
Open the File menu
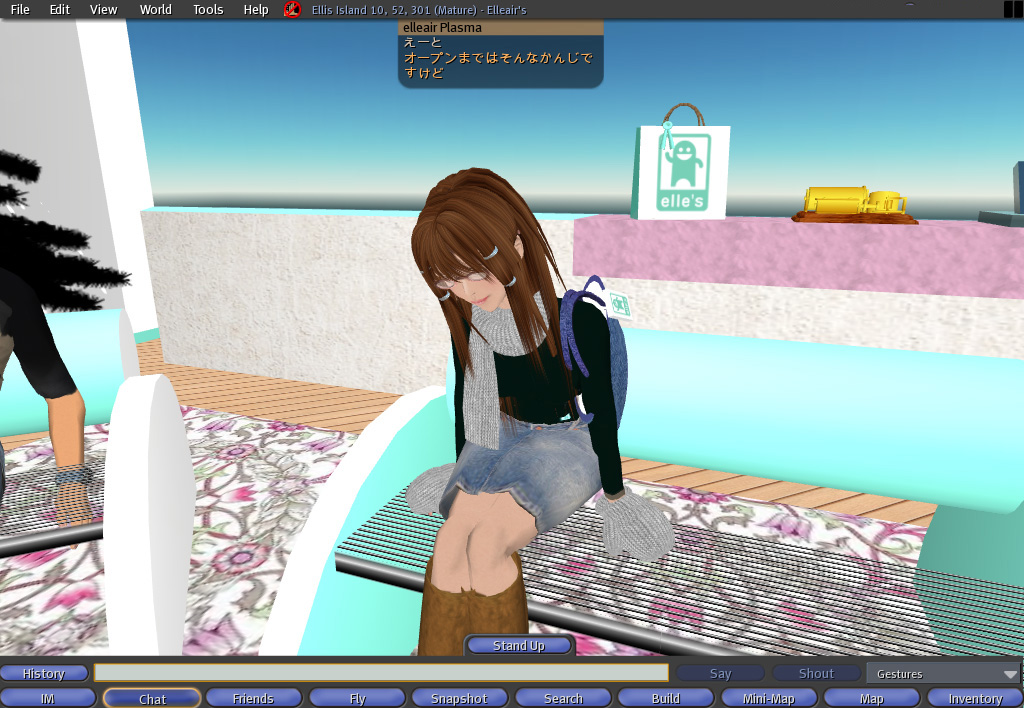[20, 10]
